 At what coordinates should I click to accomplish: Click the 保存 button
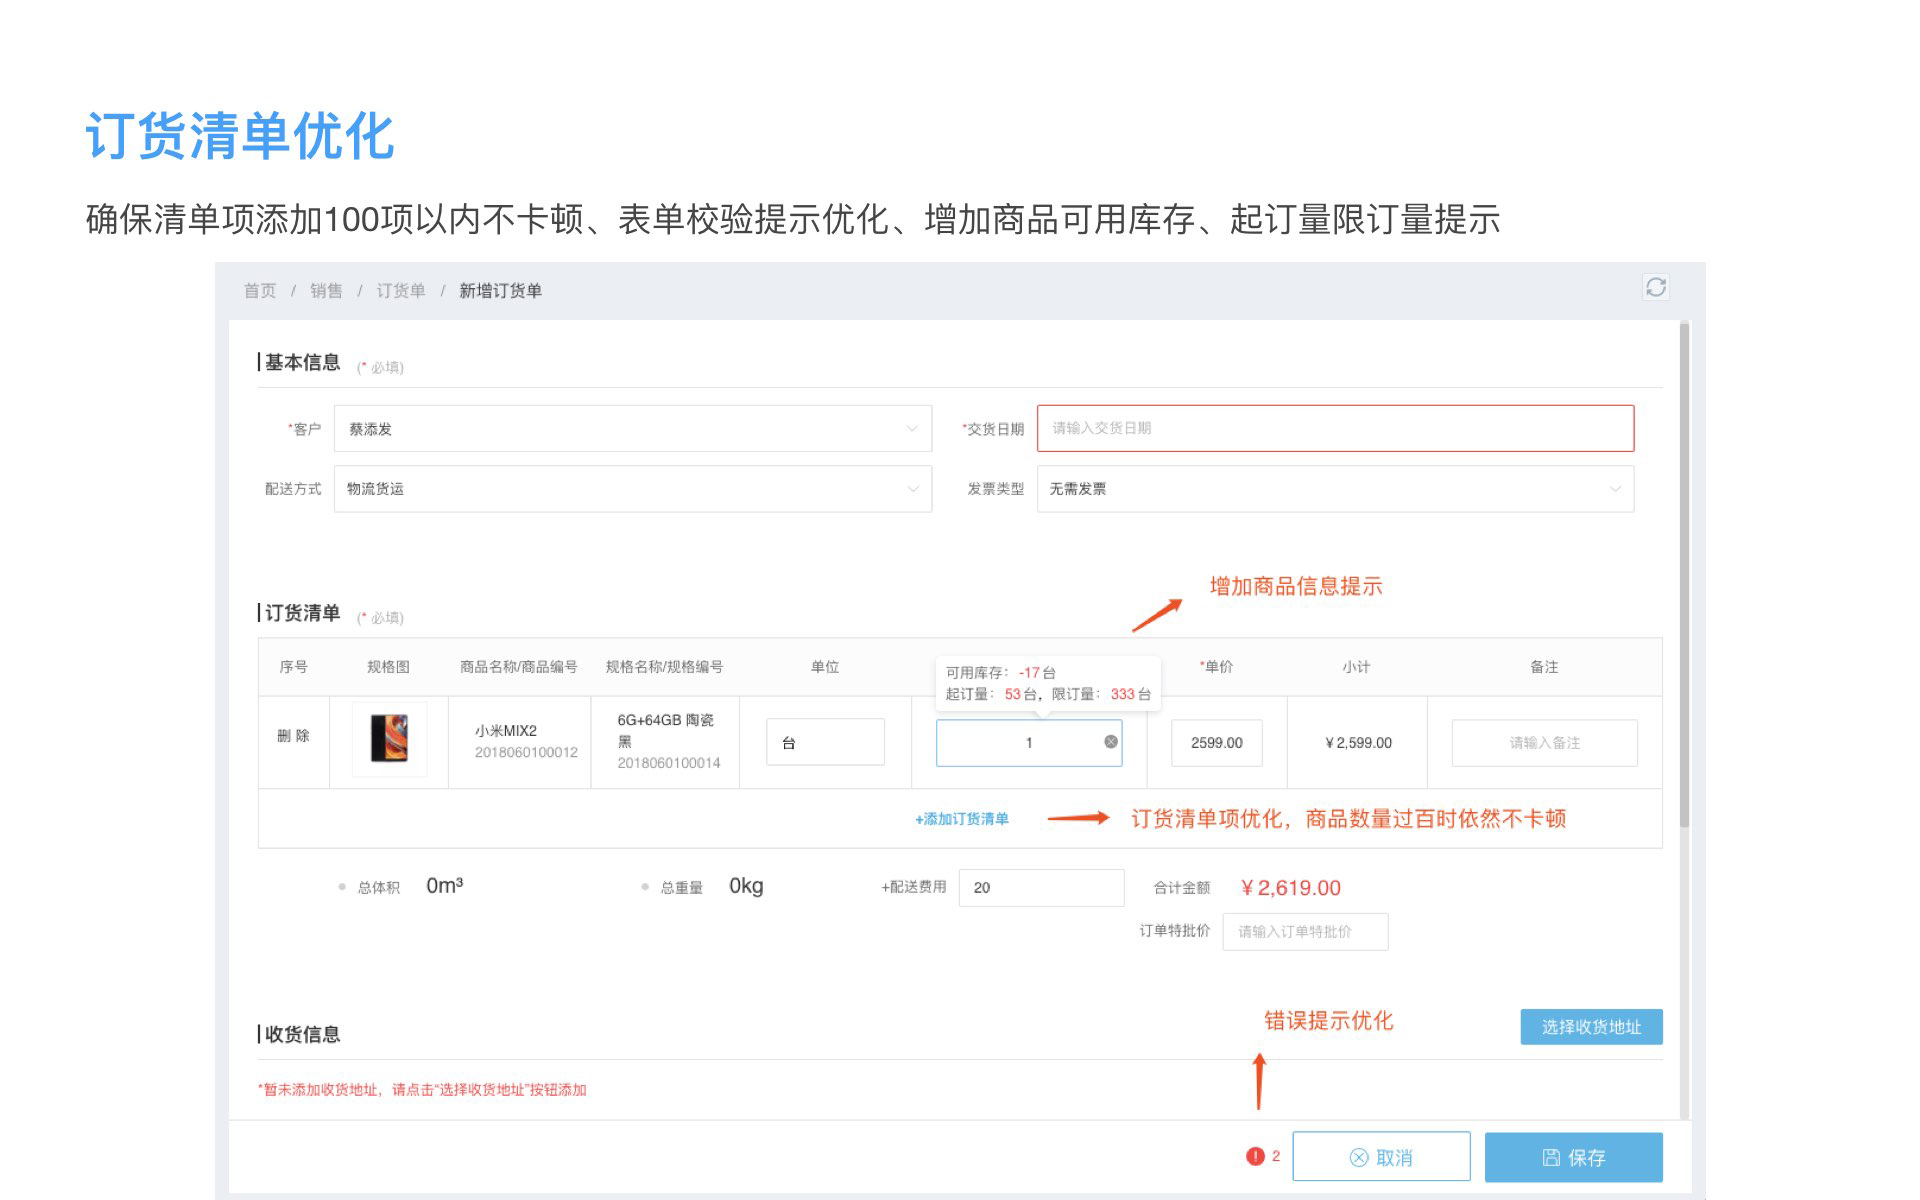click(x=1573, y=1157)
